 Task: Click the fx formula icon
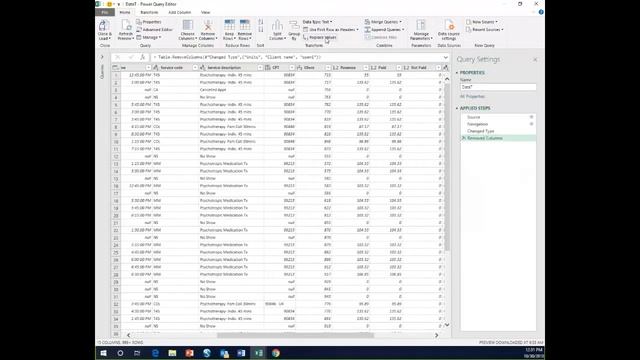tap(142, 58)
